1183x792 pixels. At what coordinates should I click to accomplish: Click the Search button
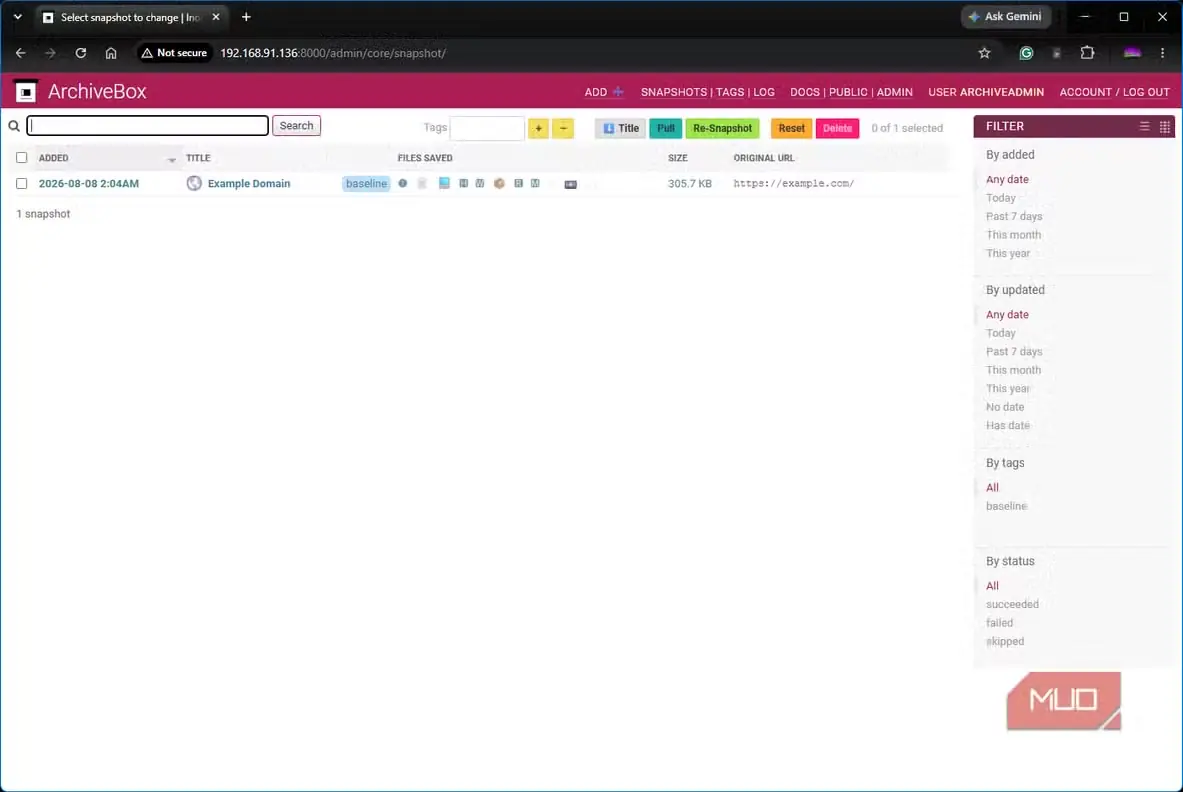coord(297,125)
